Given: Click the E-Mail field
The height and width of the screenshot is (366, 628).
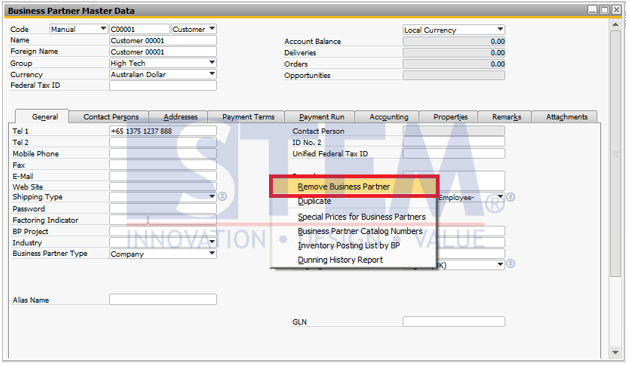Looking at the screenshot, I should click(163, 176).
